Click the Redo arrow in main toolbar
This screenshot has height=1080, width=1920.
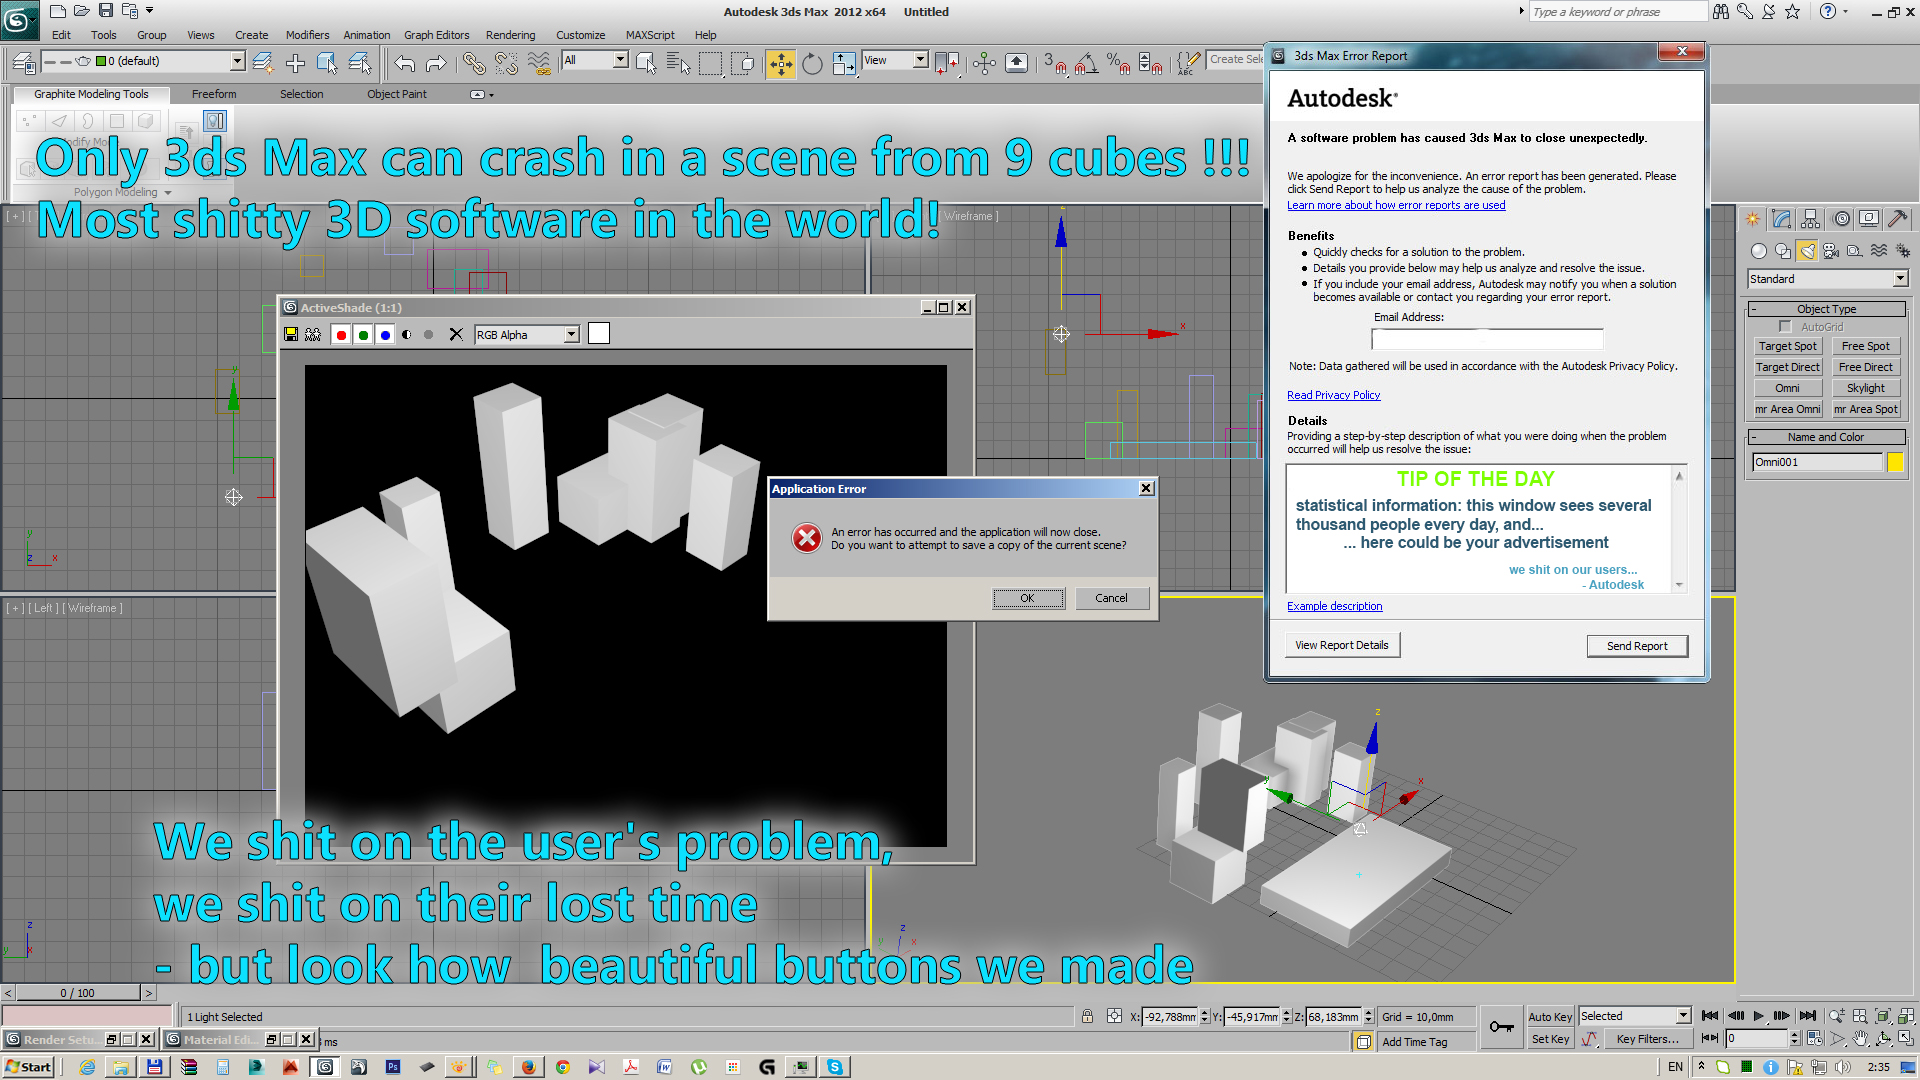[436, 64]
